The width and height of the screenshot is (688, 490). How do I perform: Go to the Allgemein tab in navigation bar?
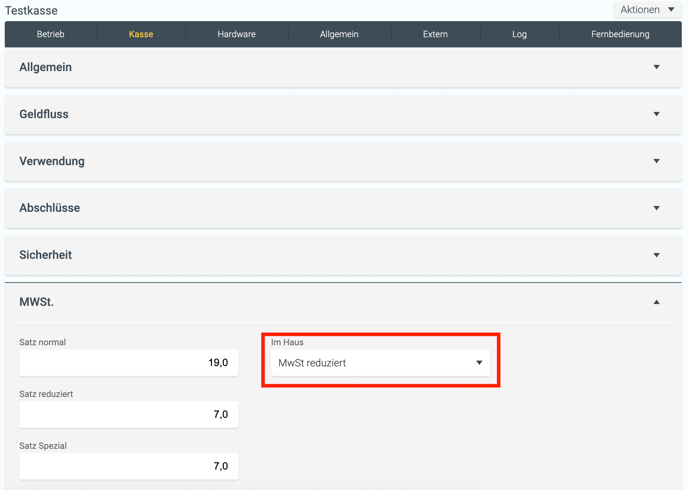[x=339, y=34]
